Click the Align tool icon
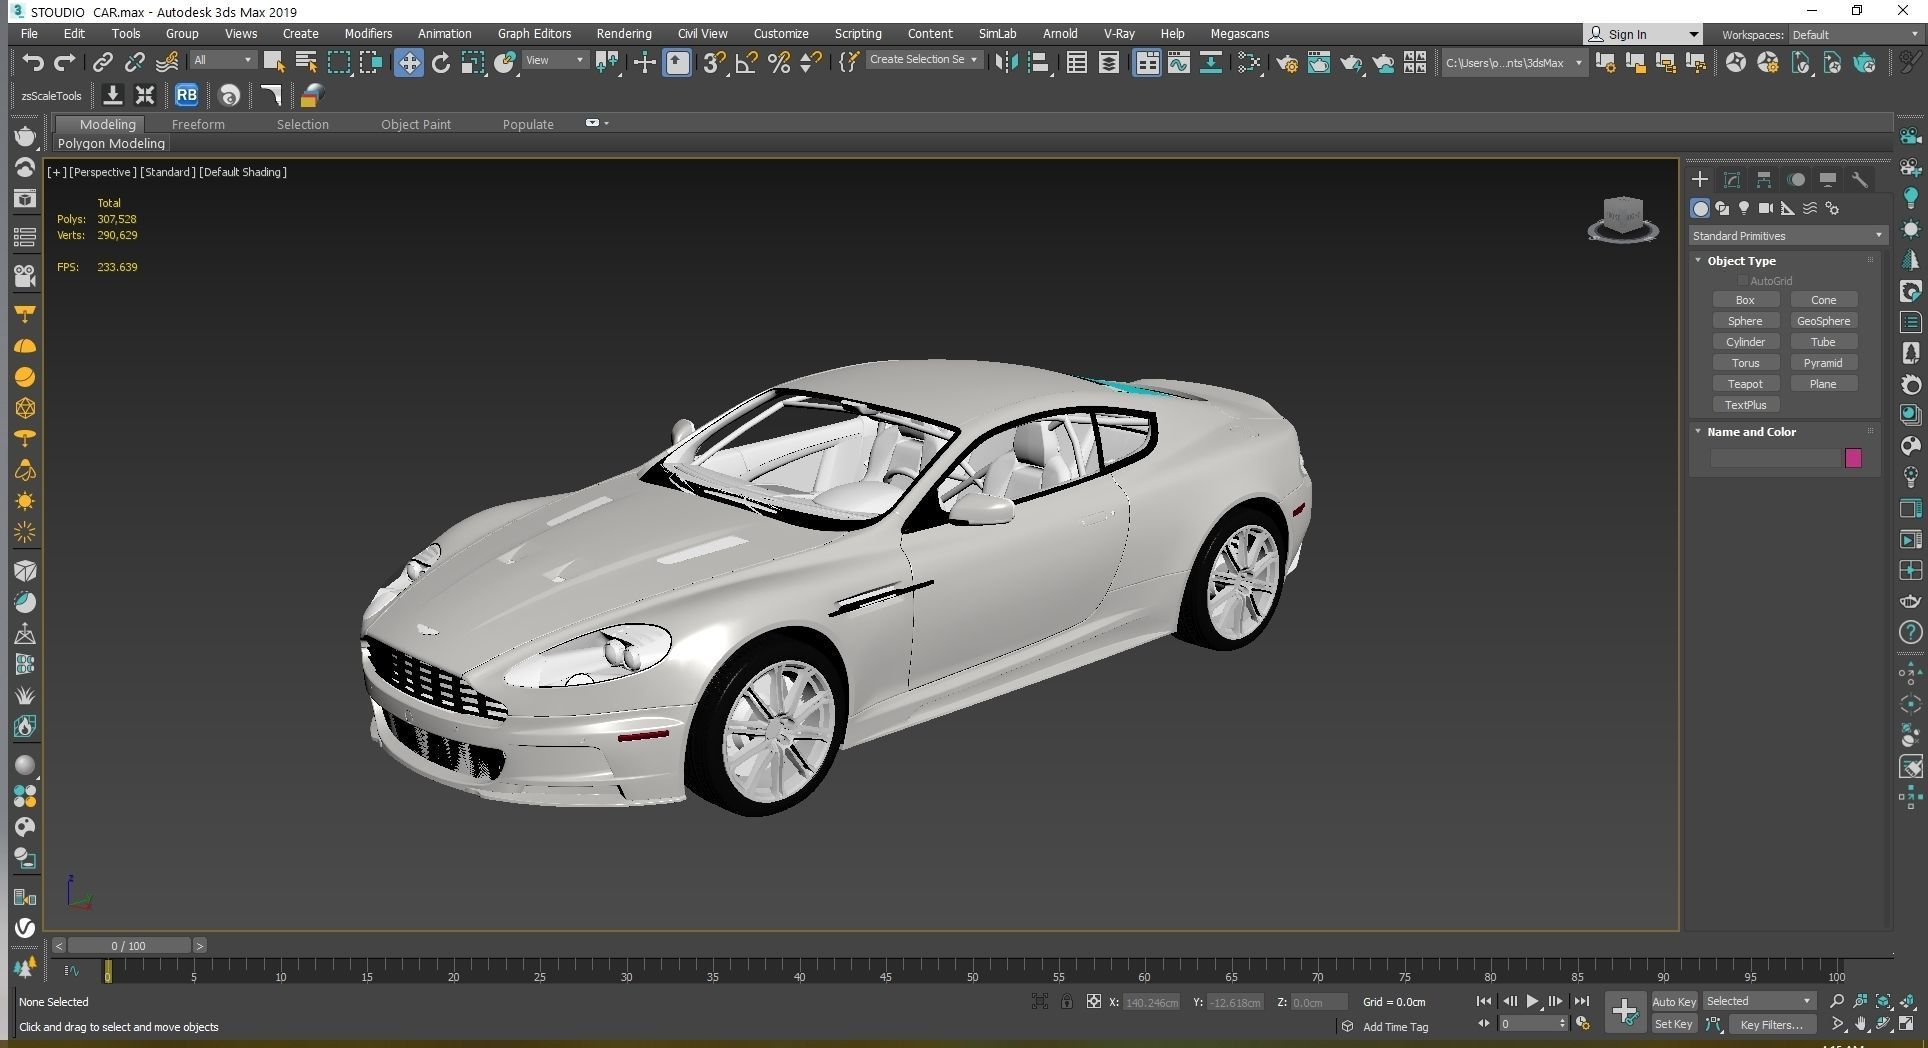 (x=1039, y=63)
